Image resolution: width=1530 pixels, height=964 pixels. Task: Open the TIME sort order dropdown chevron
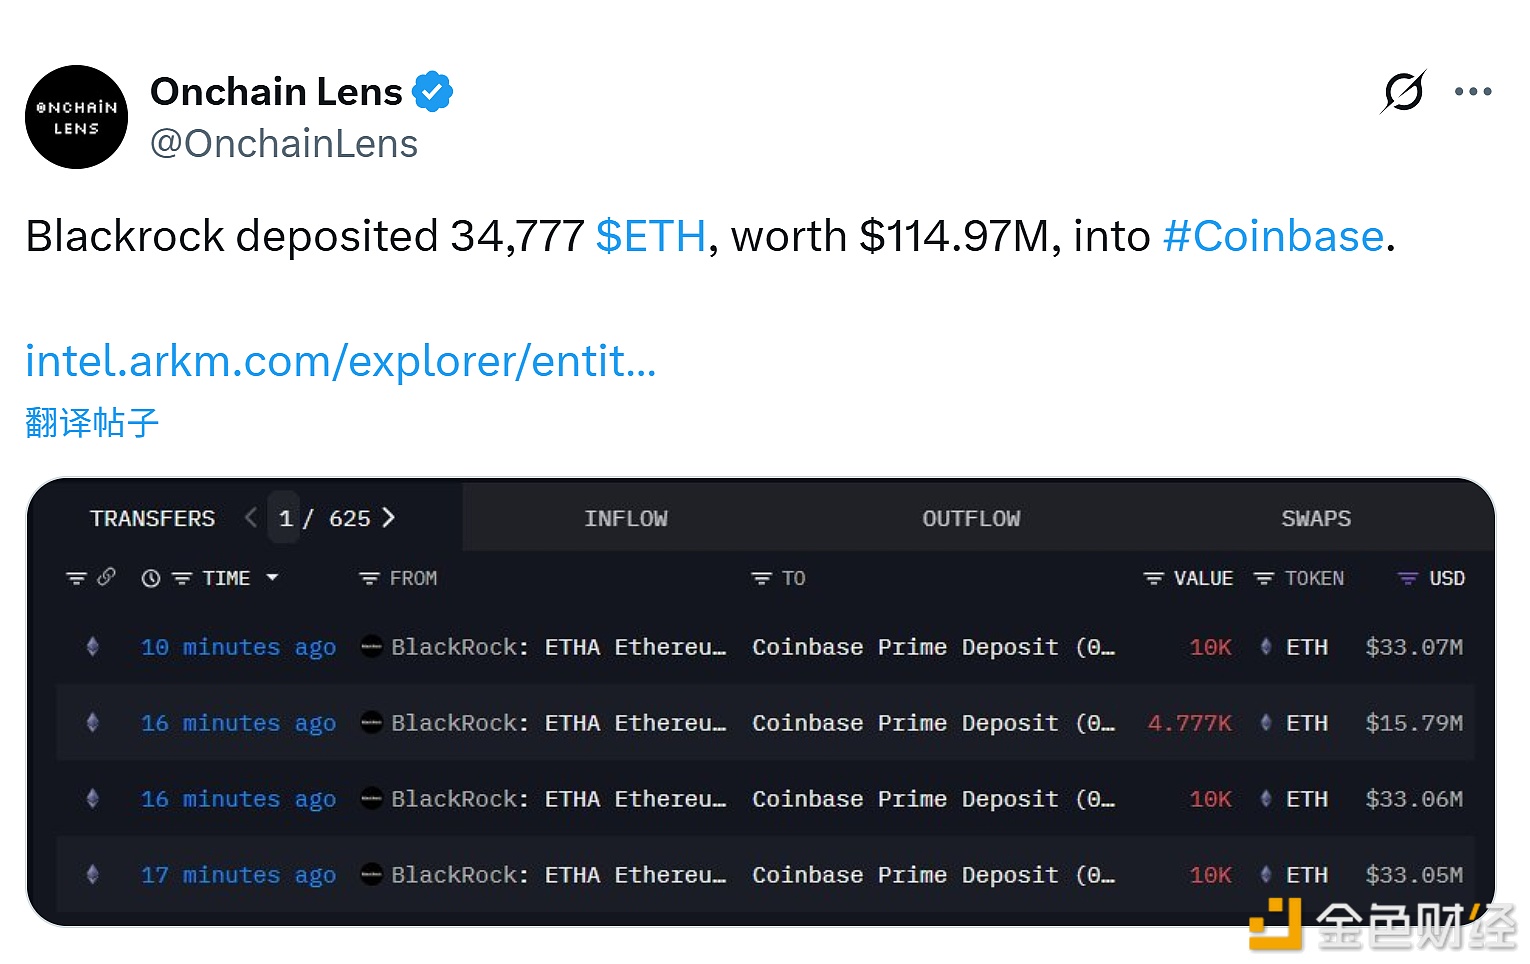(272, 578)
